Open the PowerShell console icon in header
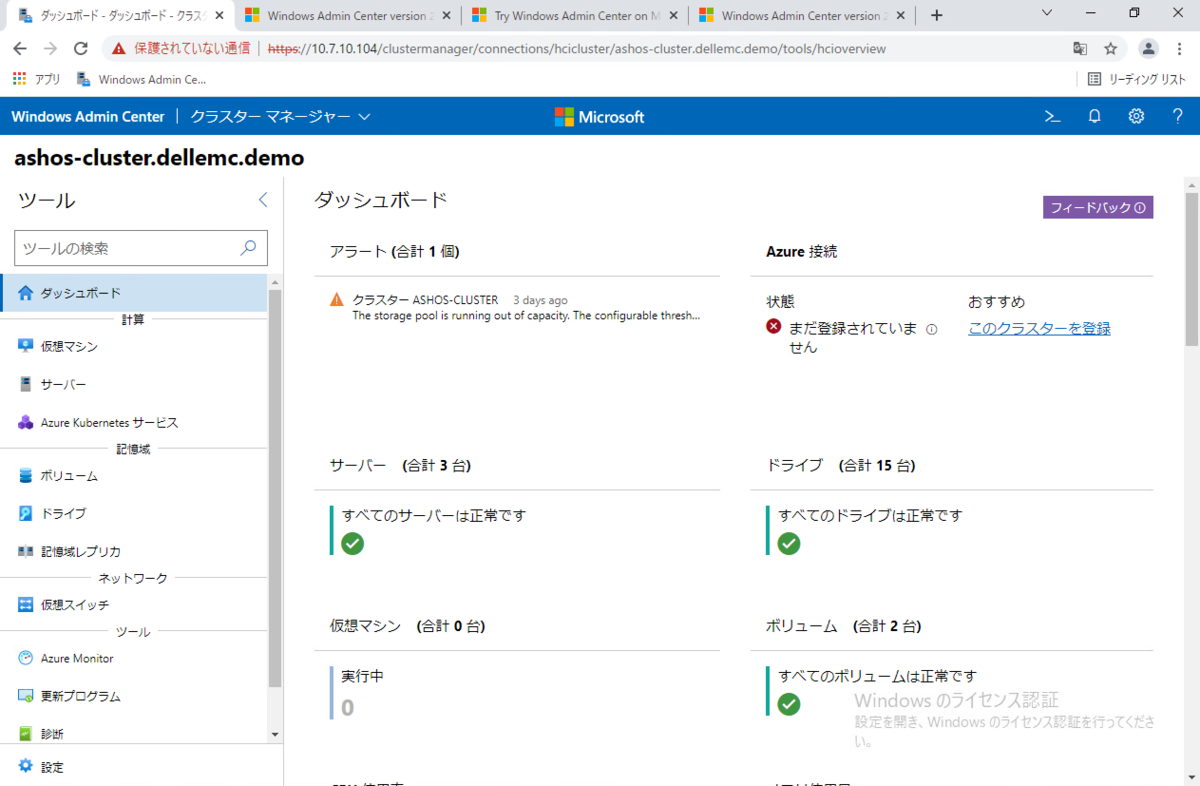The width and height of the screenshot is (1200, 786). point(1052,116)
